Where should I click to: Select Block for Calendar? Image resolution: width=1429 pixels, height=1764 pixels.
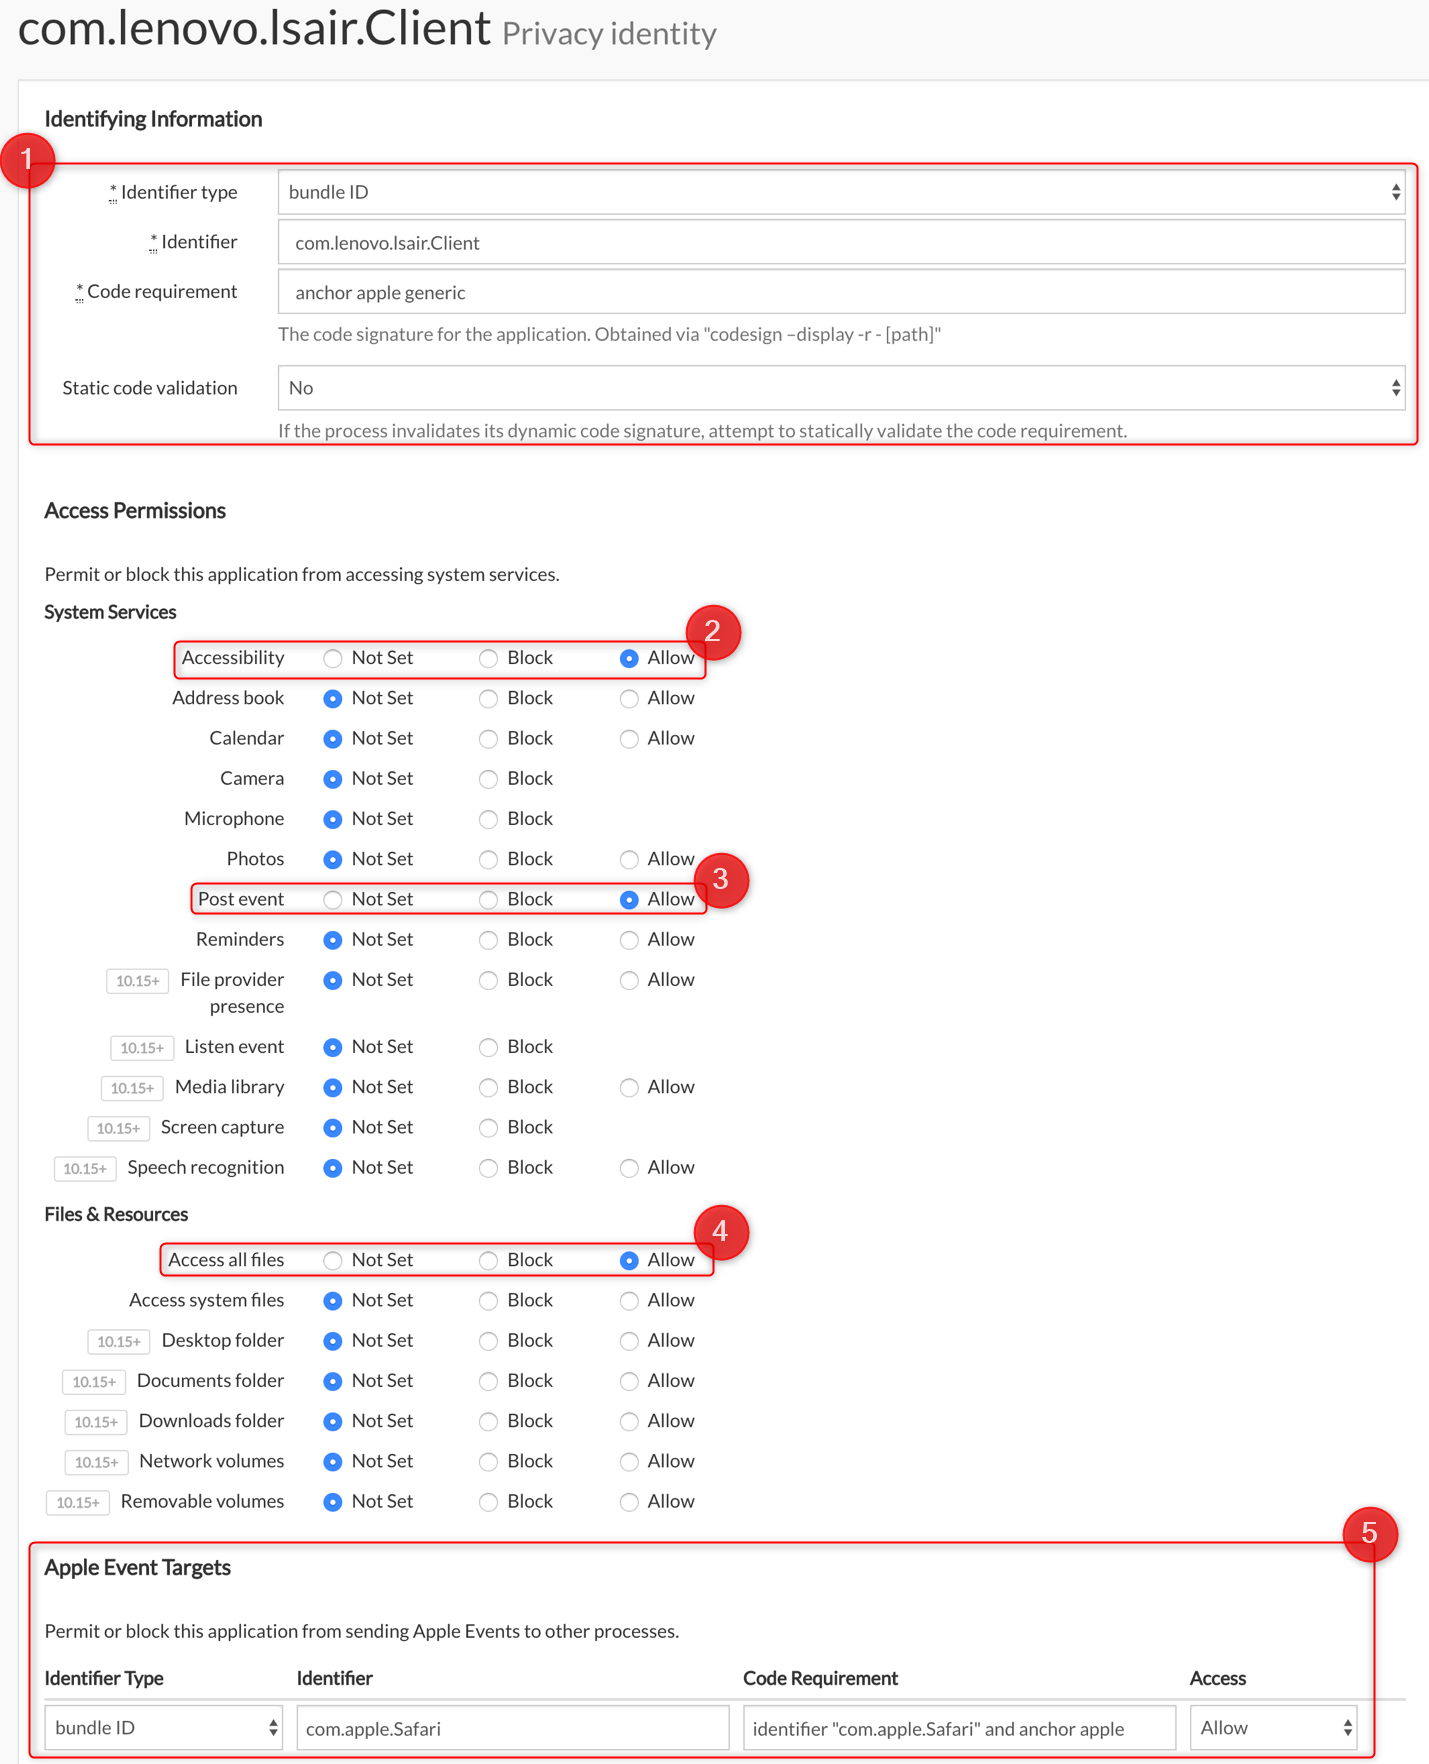click(x=488, y=739)
